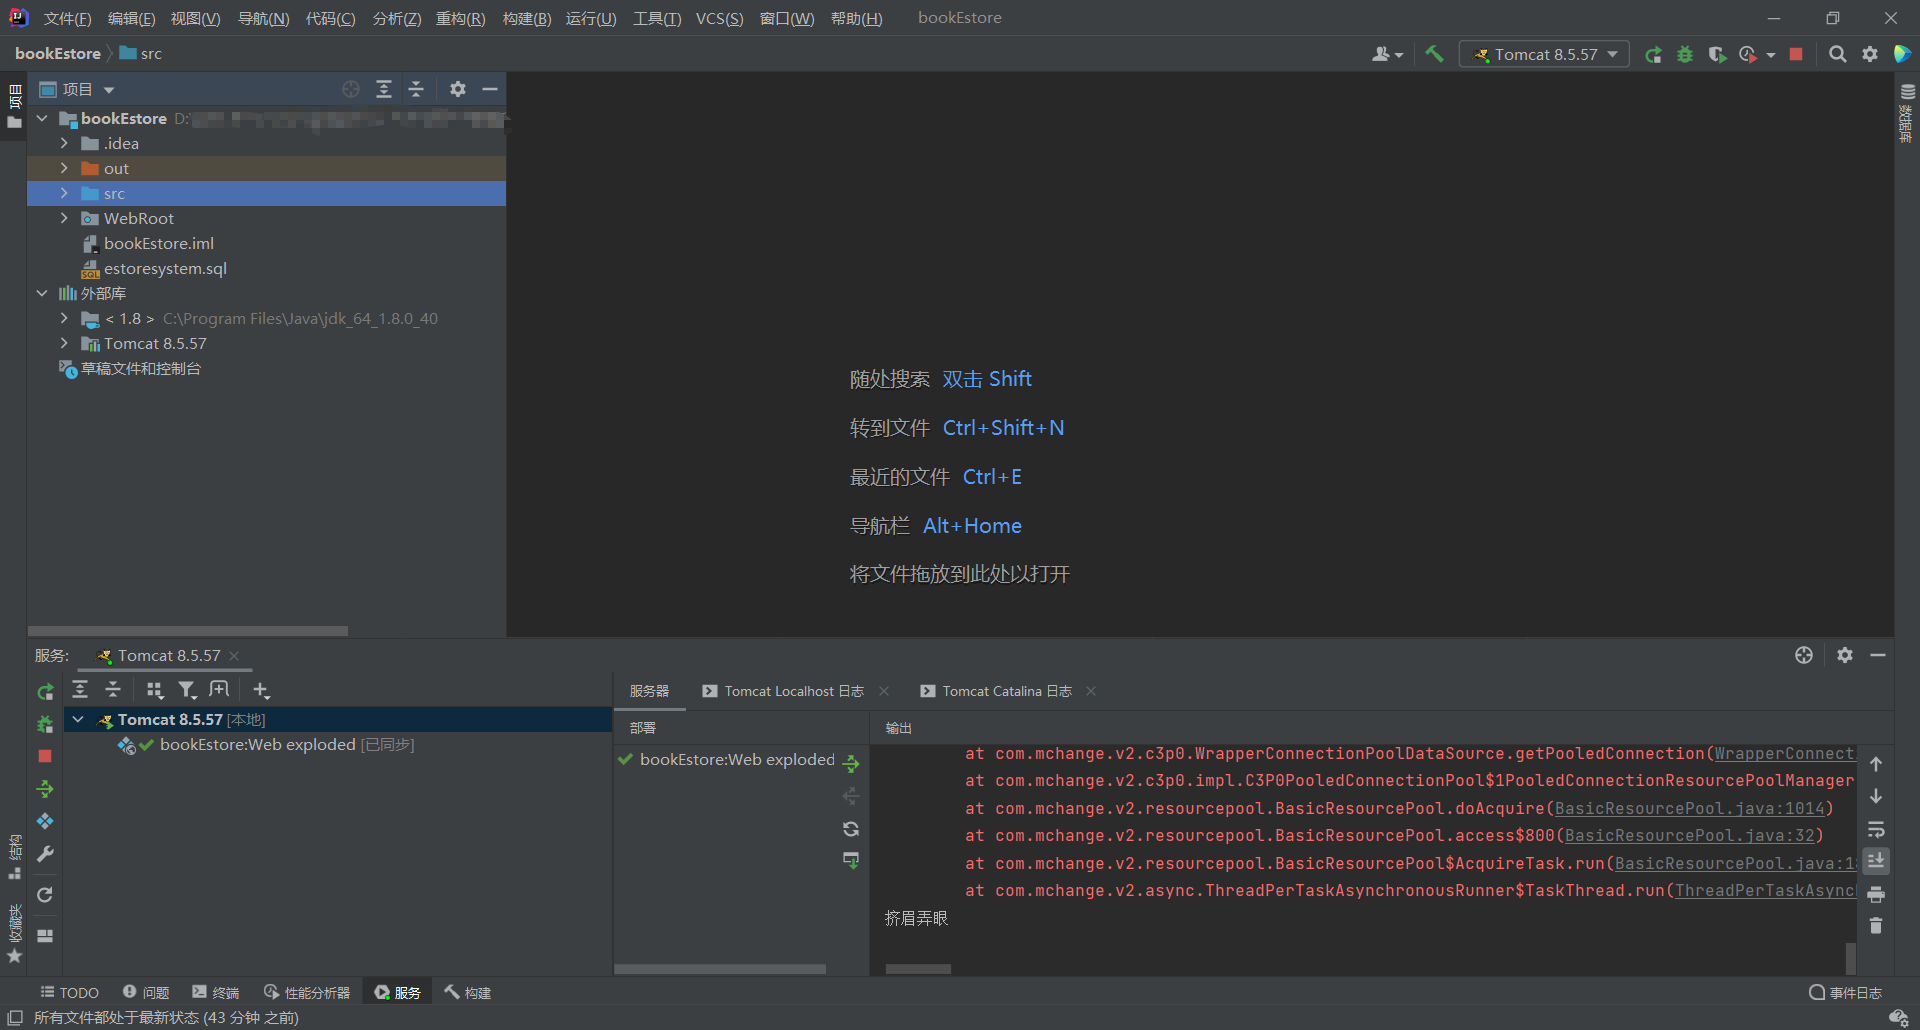Click Project panel horizontal scrollbar
1920x1030 pixels.
[x=188, y=631]
